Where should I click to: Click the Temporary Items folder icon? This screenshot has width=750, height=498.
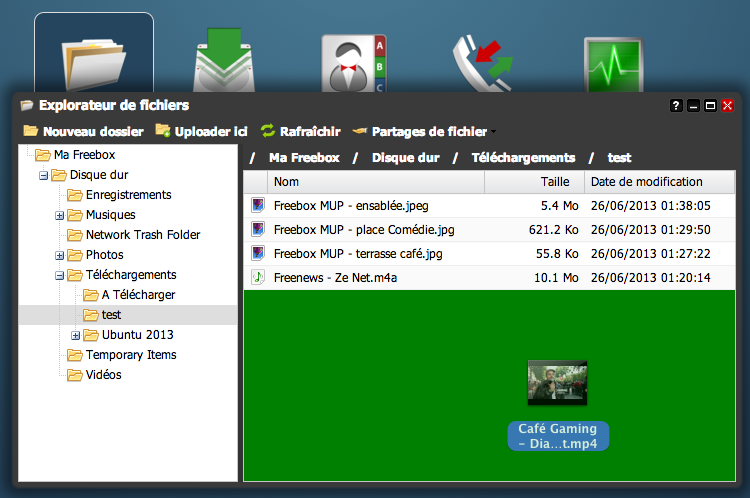tap(75, 355)
